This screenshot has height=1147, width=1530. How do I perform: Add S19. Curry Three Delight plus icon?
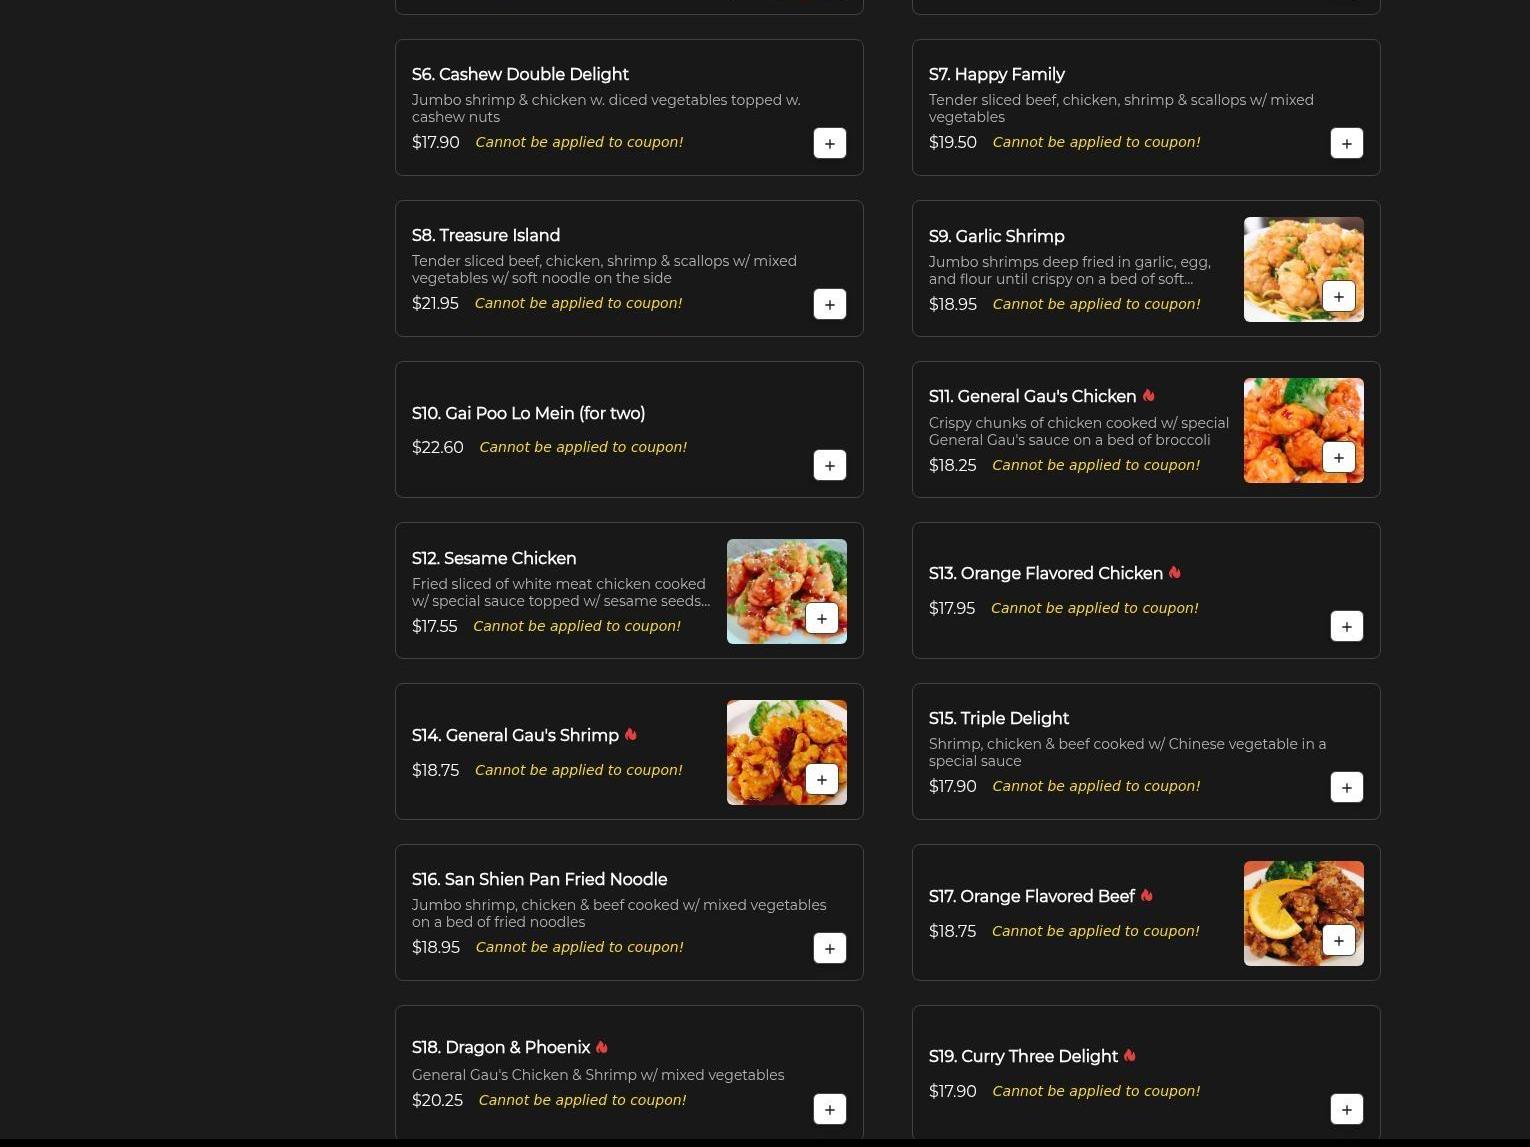coord(1347,1109)
